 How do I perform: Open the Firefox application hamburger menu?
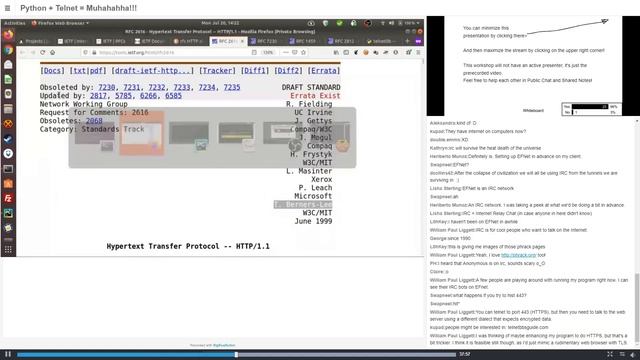click(418, 52)
